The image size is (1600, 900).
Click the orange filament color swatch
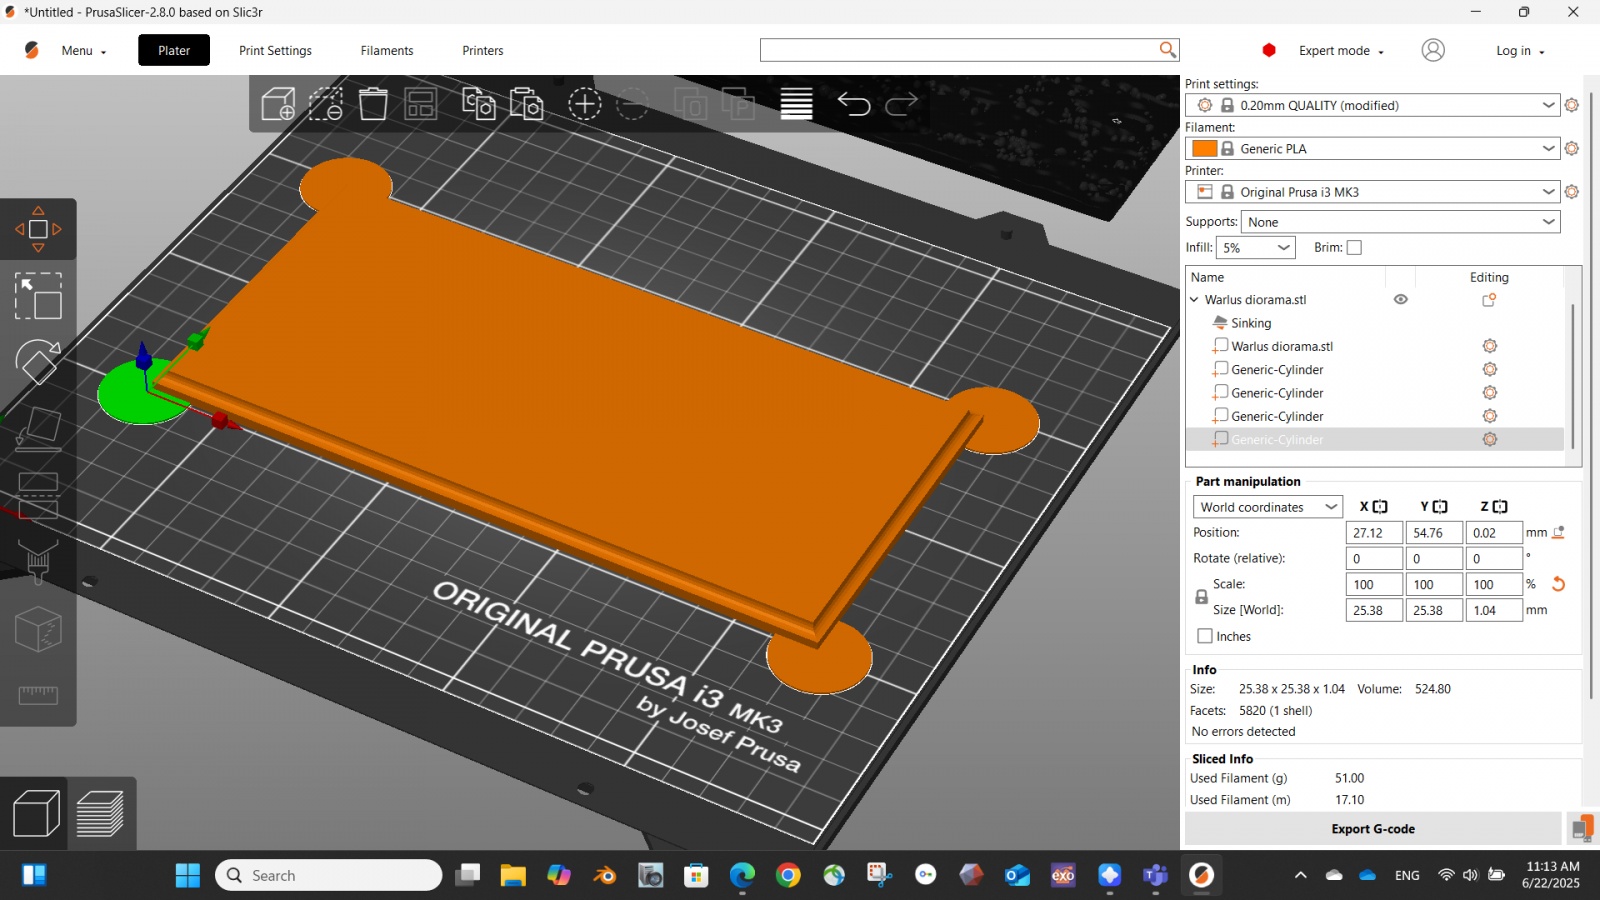tap(1204, 149)
